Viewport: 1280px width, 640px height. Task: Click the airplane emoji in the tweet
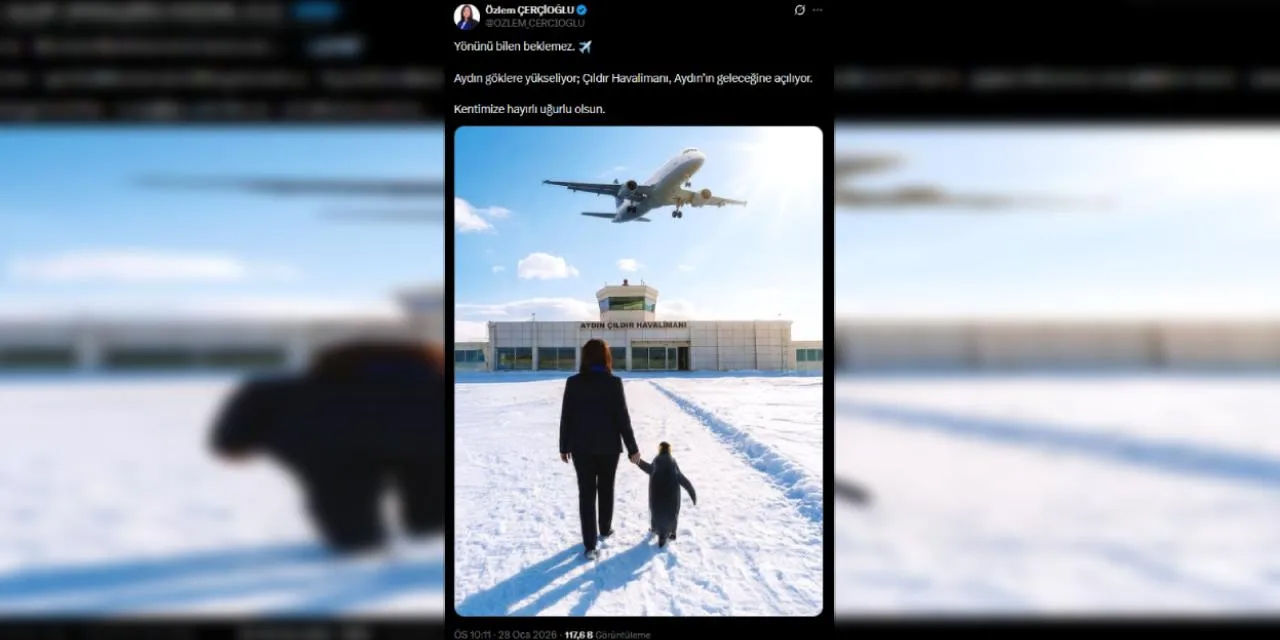point(585,47)
